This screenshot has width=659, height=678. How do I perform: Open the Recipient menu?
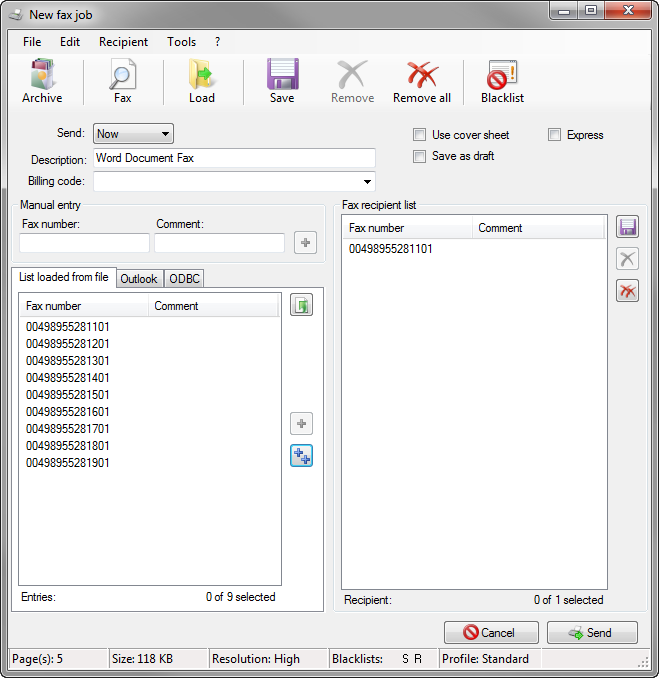point(123,42)
